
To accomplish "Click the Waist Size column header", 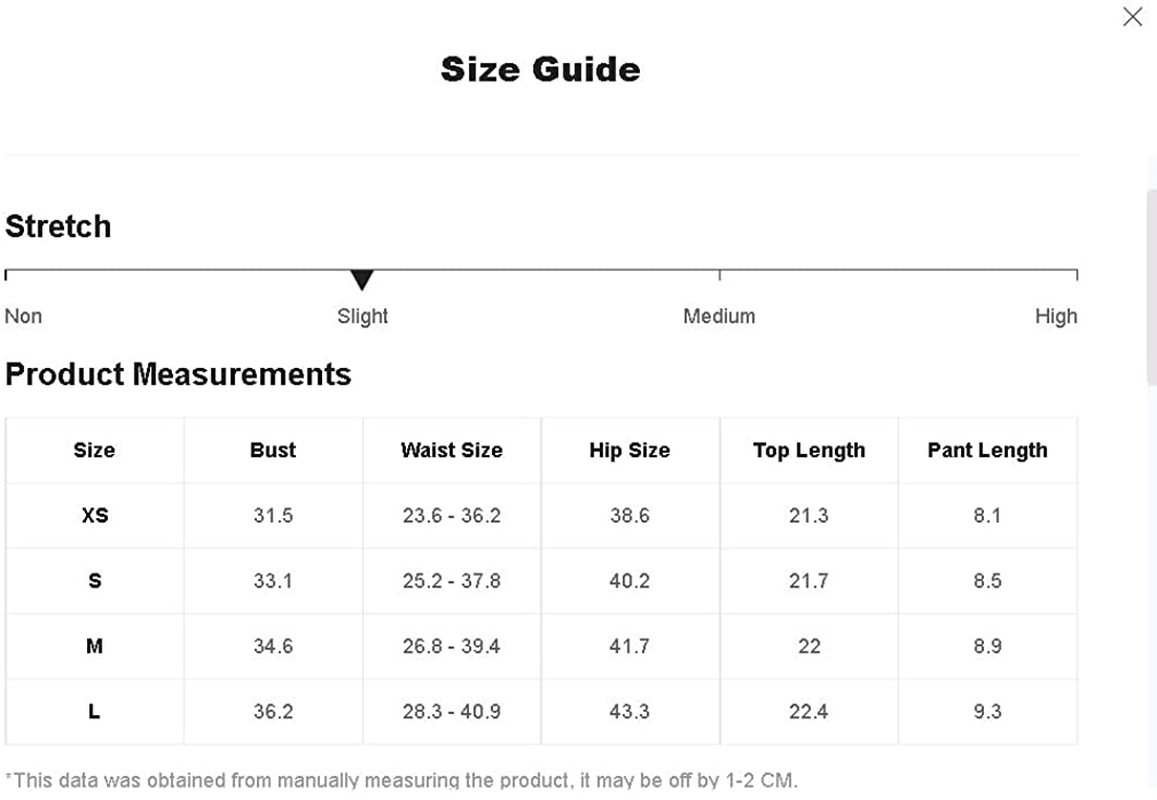I will [452, 450].
